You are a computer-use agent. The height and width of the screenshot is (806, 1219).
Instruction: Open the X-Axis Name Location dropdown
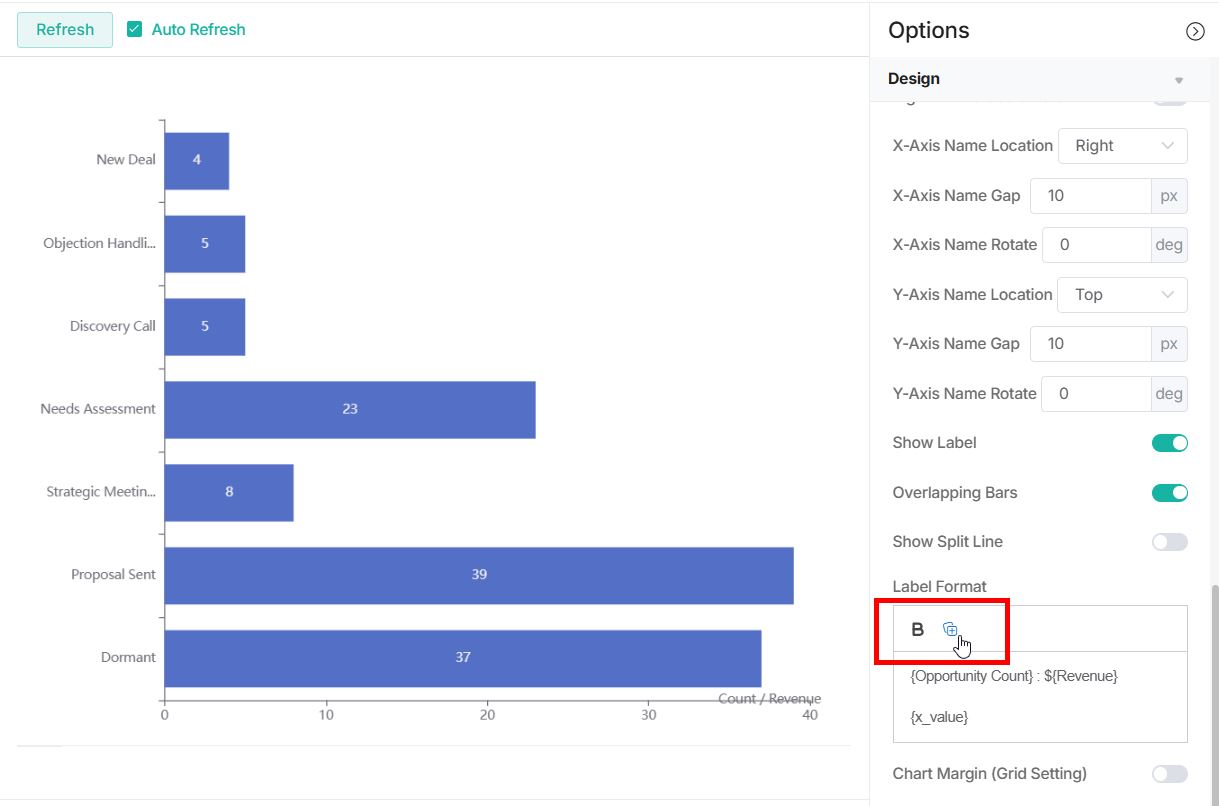coord(1122,145)
